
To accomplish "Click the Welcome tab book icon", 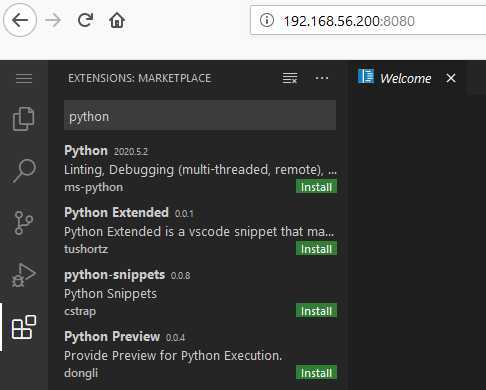I will pyautogui.click(x=366, y=76).
